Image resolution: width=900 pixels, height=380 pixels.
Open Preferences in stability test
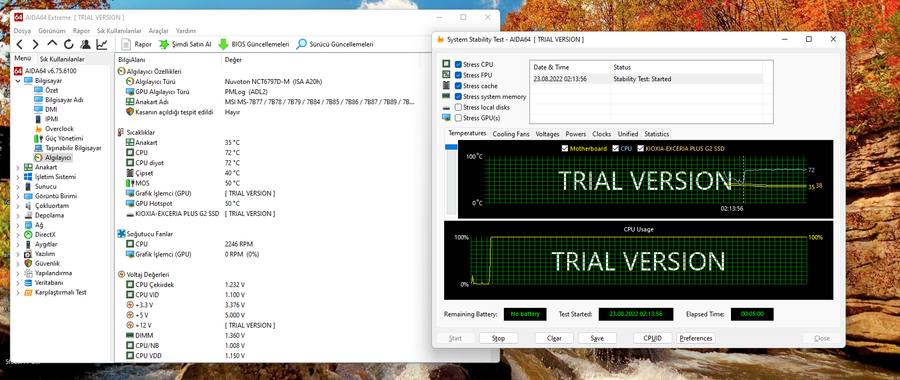[696, 338]
